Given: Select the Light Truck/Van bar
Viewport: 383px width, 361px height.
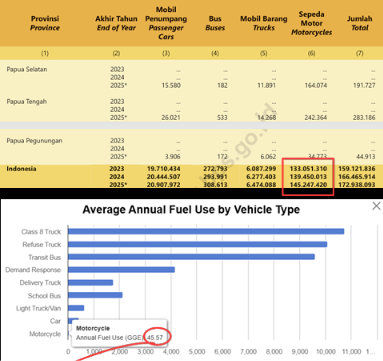Looking at the screenshot, I should pos(76,308).
